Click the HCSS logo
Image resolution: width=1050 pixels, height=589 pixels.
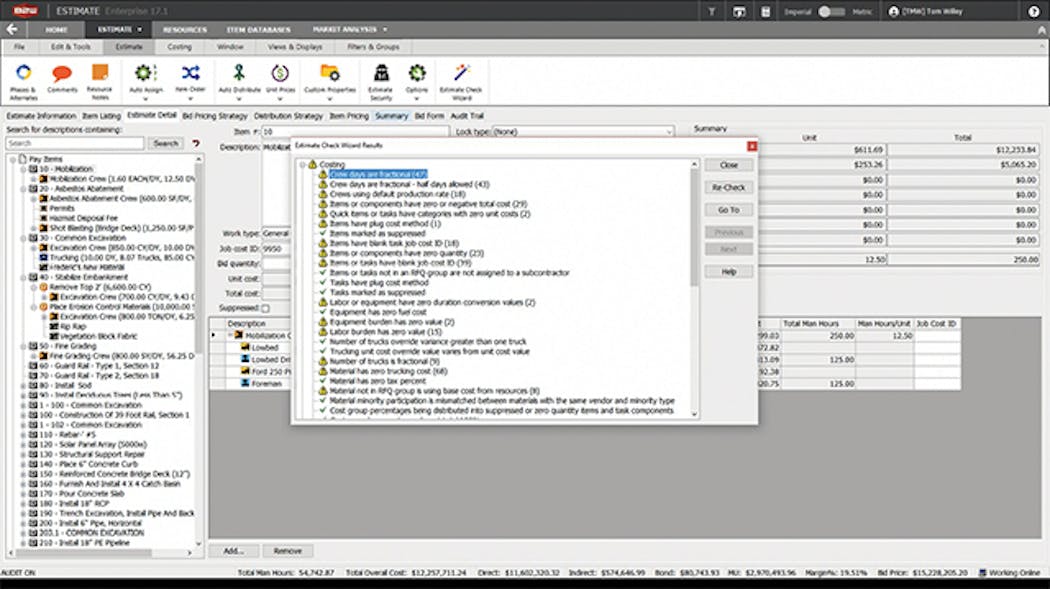coord(25,11)
